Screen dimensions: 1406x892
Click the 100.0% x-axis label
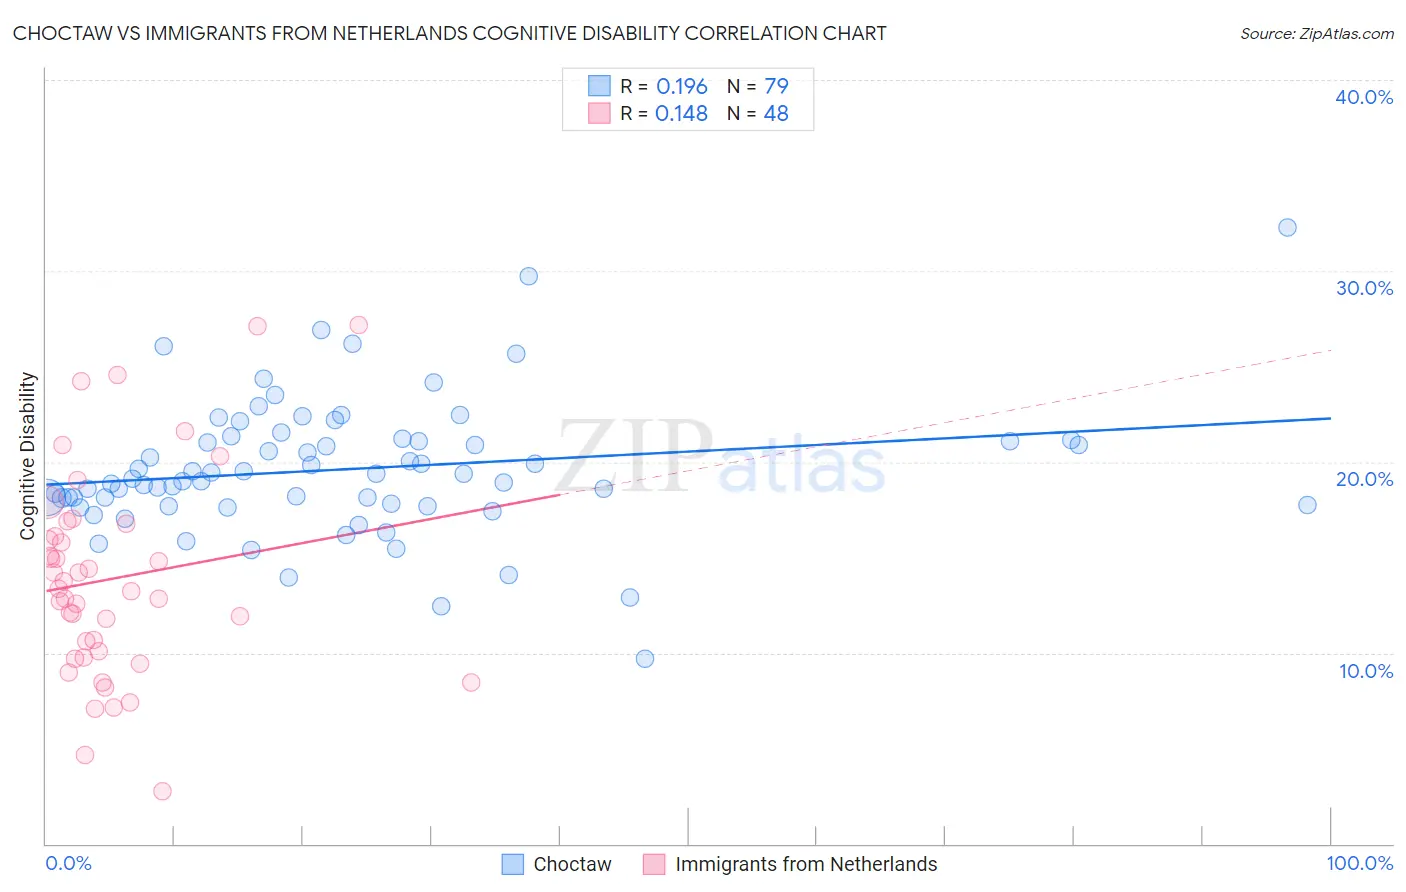(x=1360, y=863)
